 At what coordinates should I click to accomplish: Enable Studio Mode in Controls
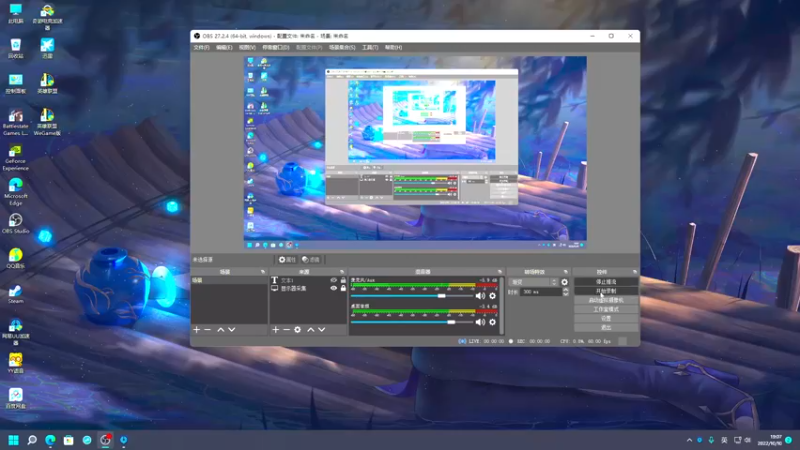(606, 309)
